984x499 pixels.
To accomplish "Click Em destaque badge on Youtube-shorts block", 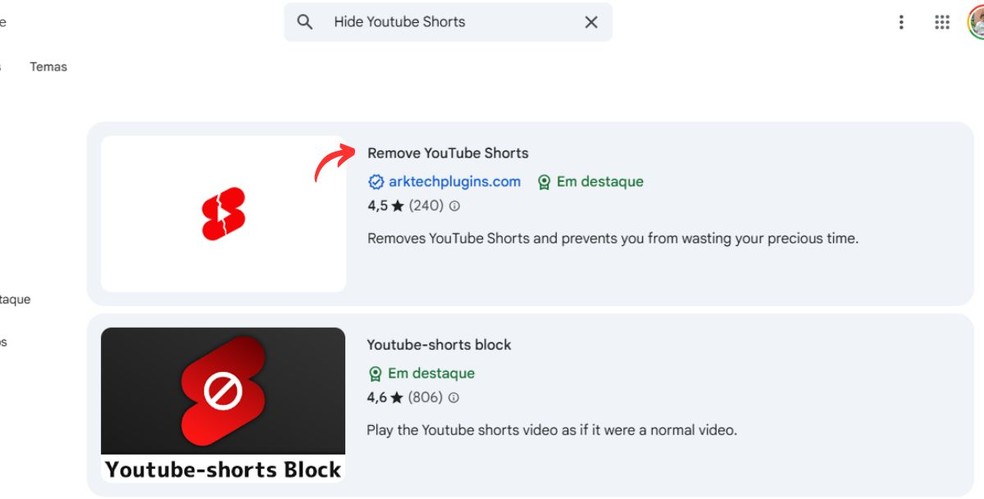I will click(421, 373).
